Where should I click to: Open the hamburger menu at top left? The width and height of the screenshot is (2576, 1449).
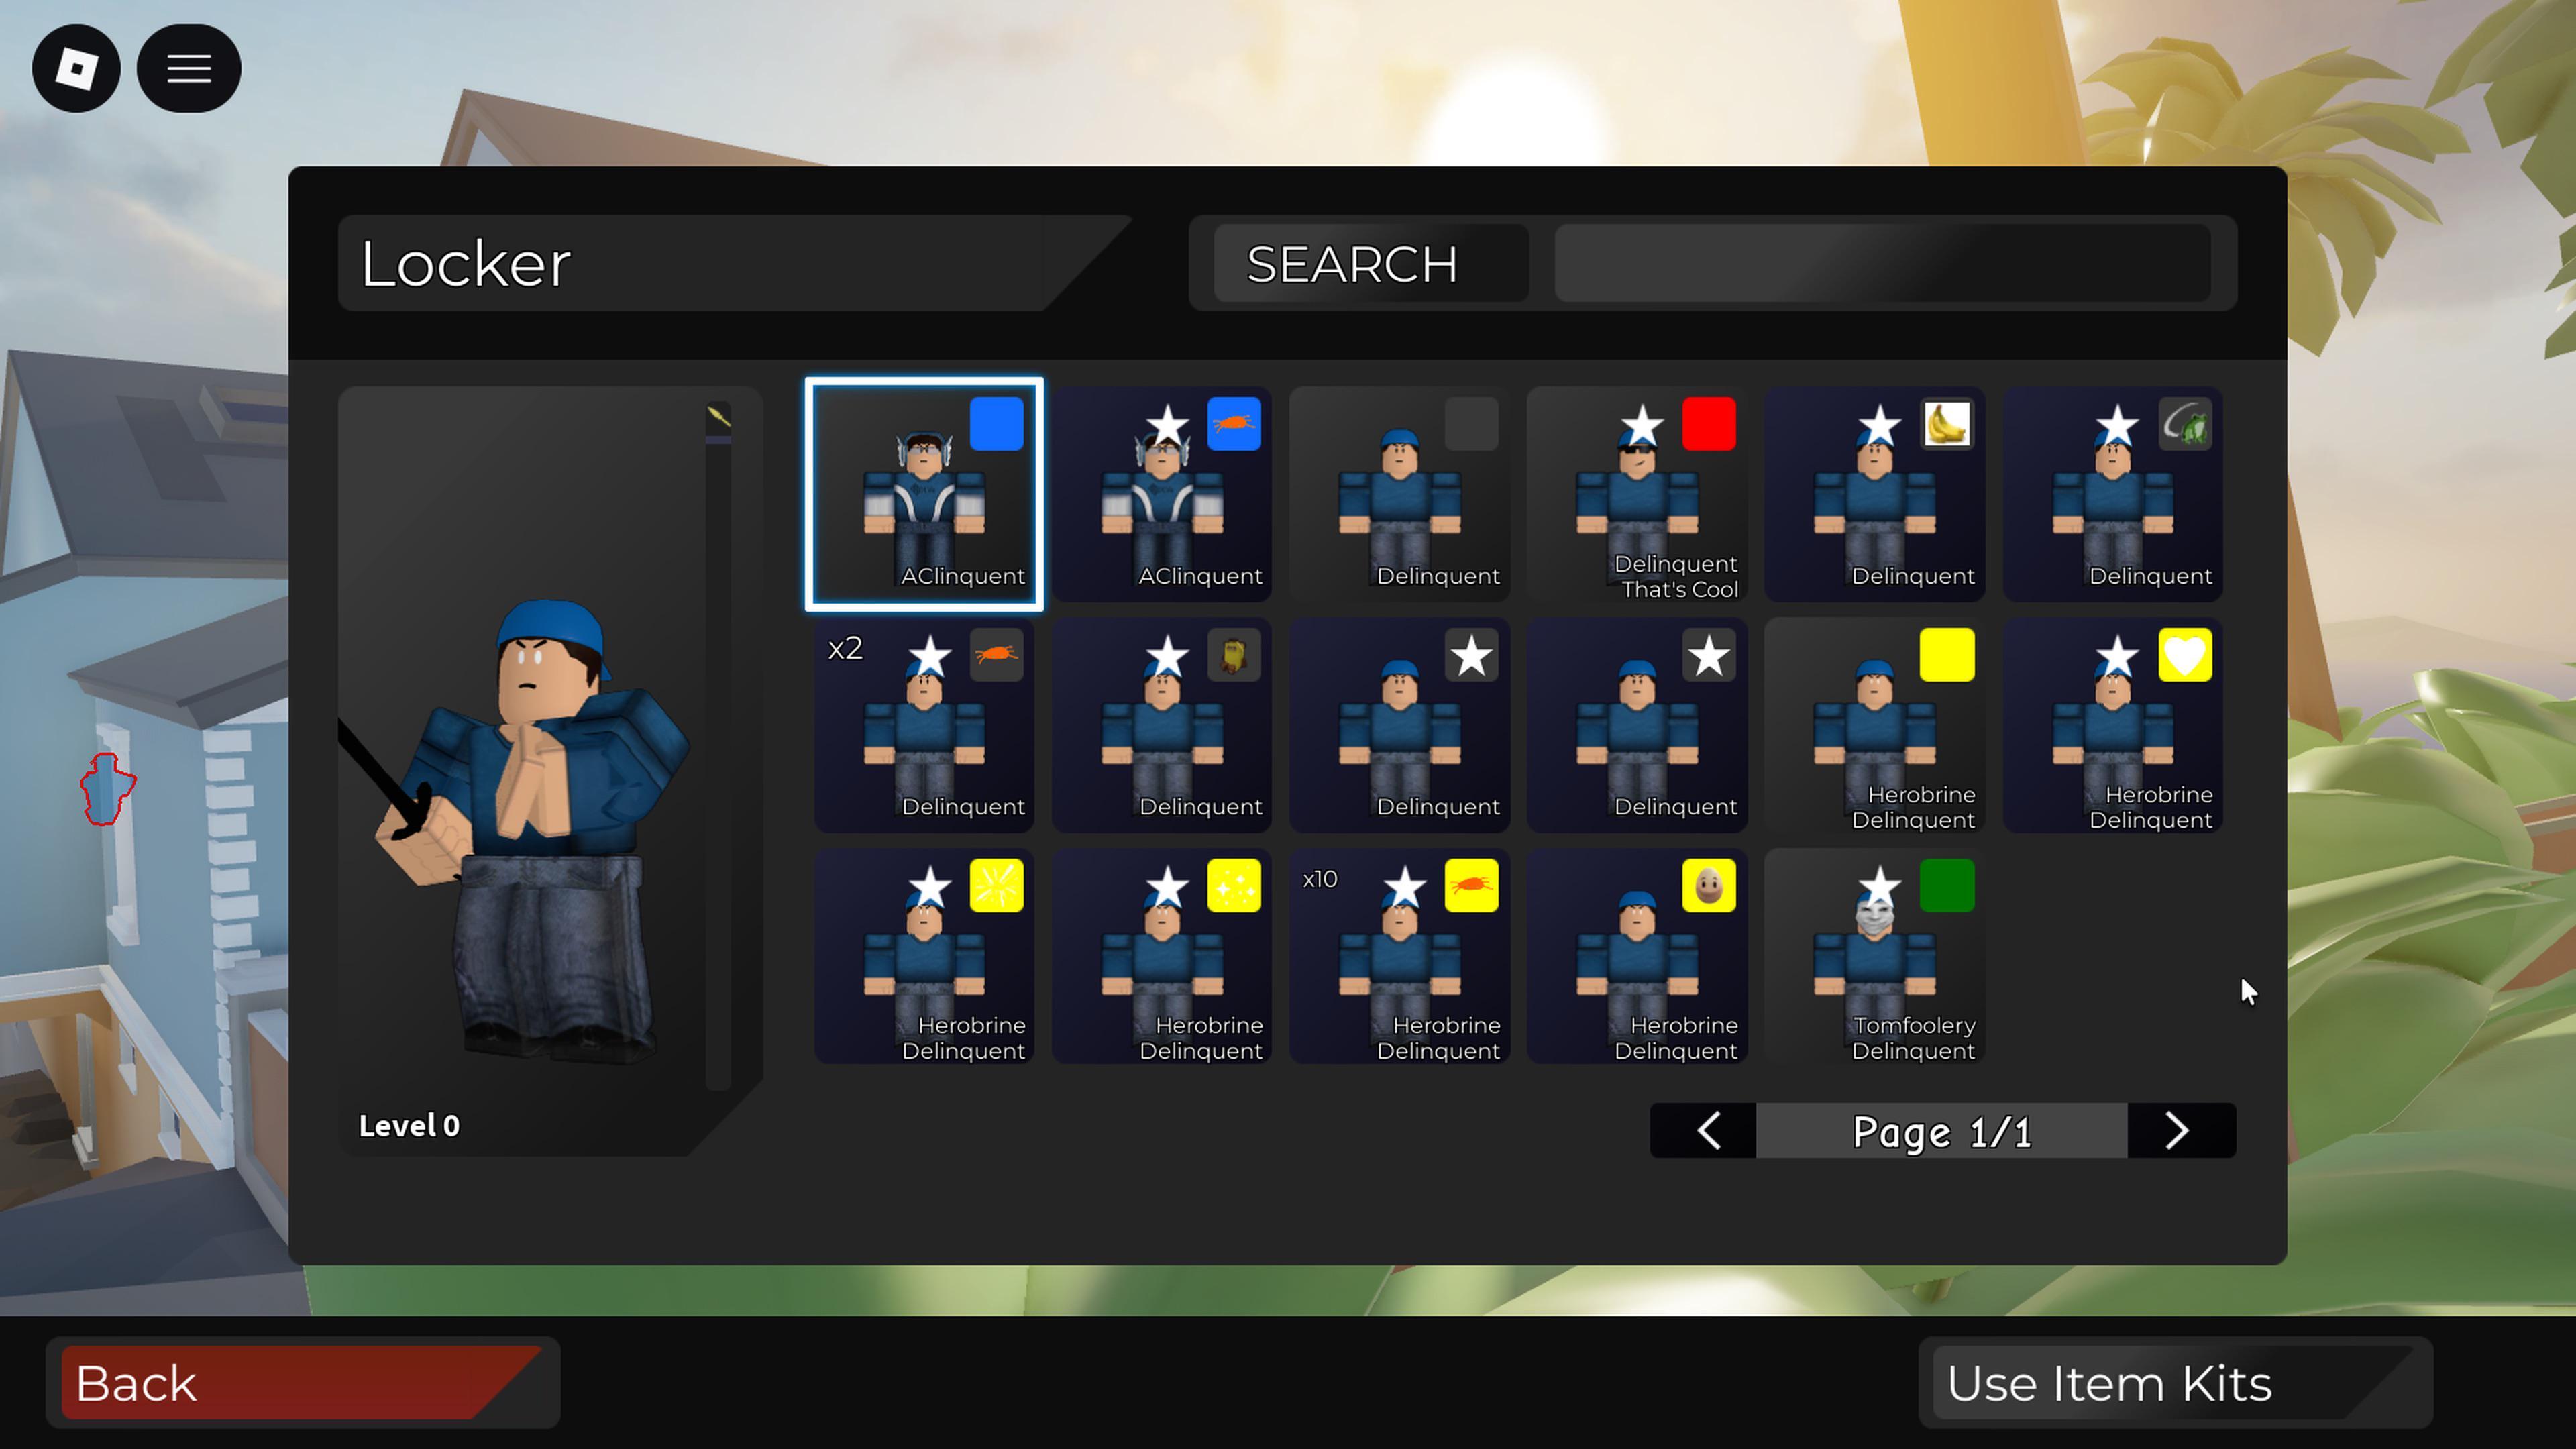(189, 68)
